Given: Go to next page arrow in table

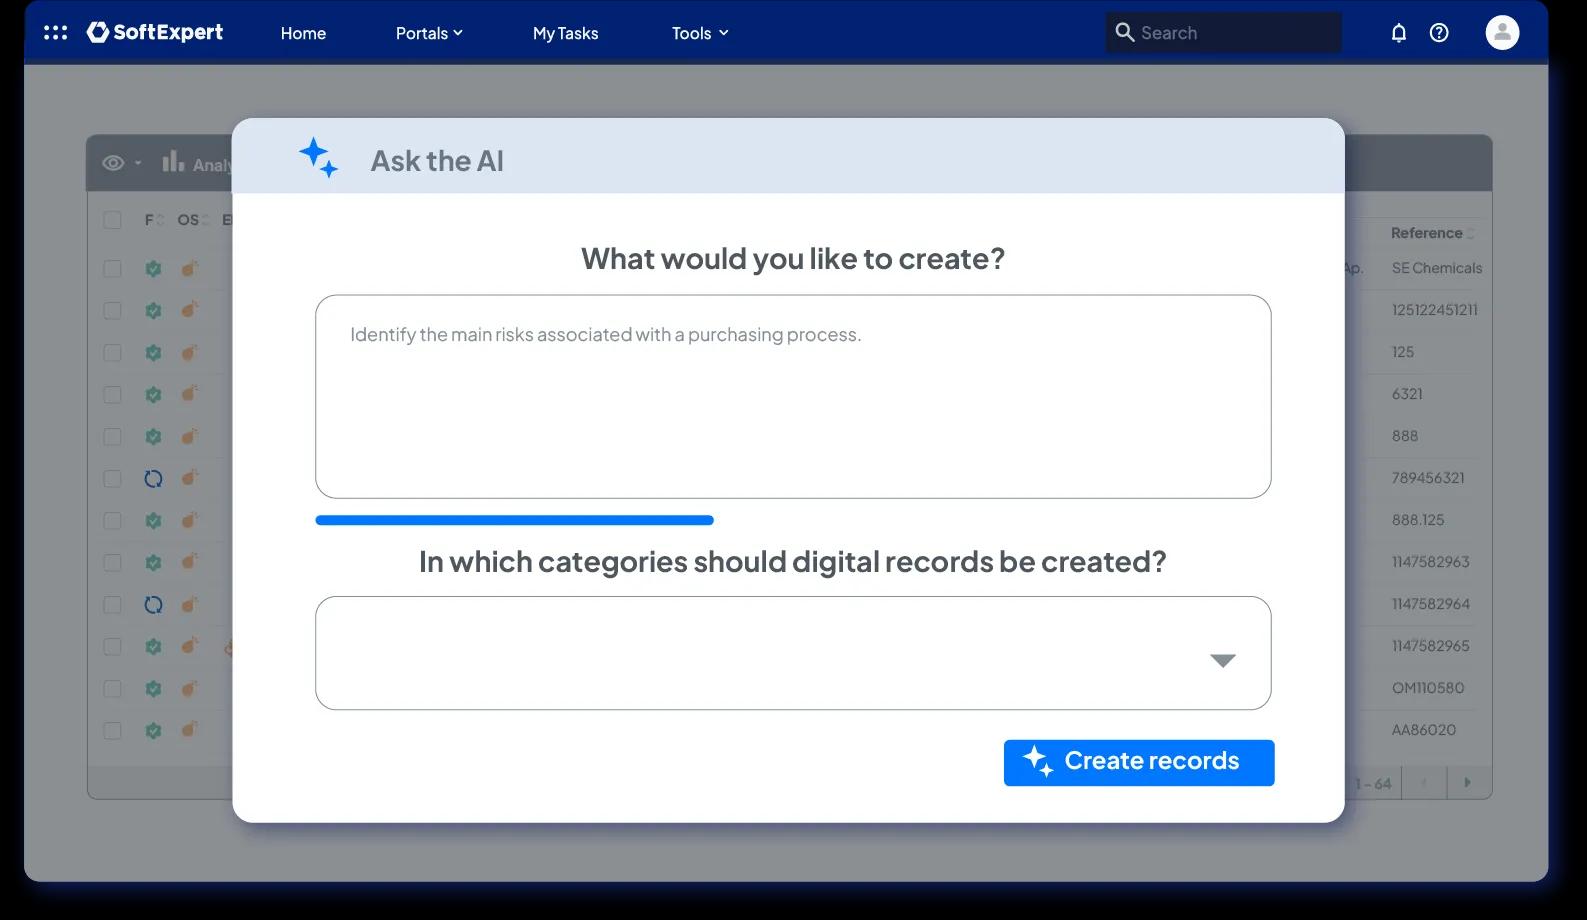Looking at the screenshot, I should coord(1467,783).
